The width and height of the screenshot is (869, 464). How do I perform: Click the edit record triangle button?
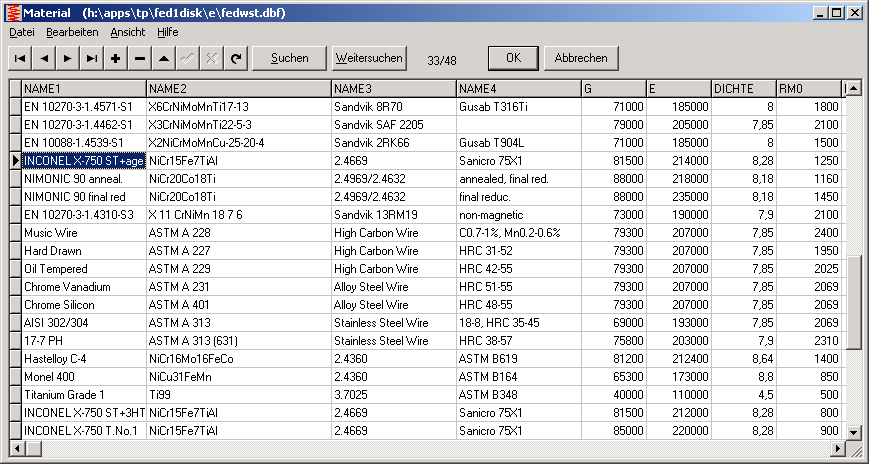[x=164, y=58]
